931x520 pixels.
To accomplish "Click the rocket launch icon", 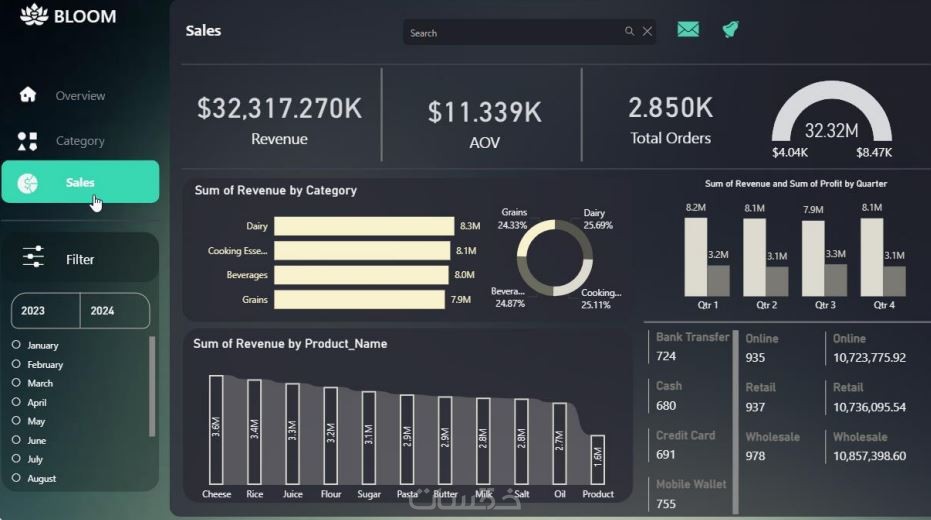I will [730, 29].
